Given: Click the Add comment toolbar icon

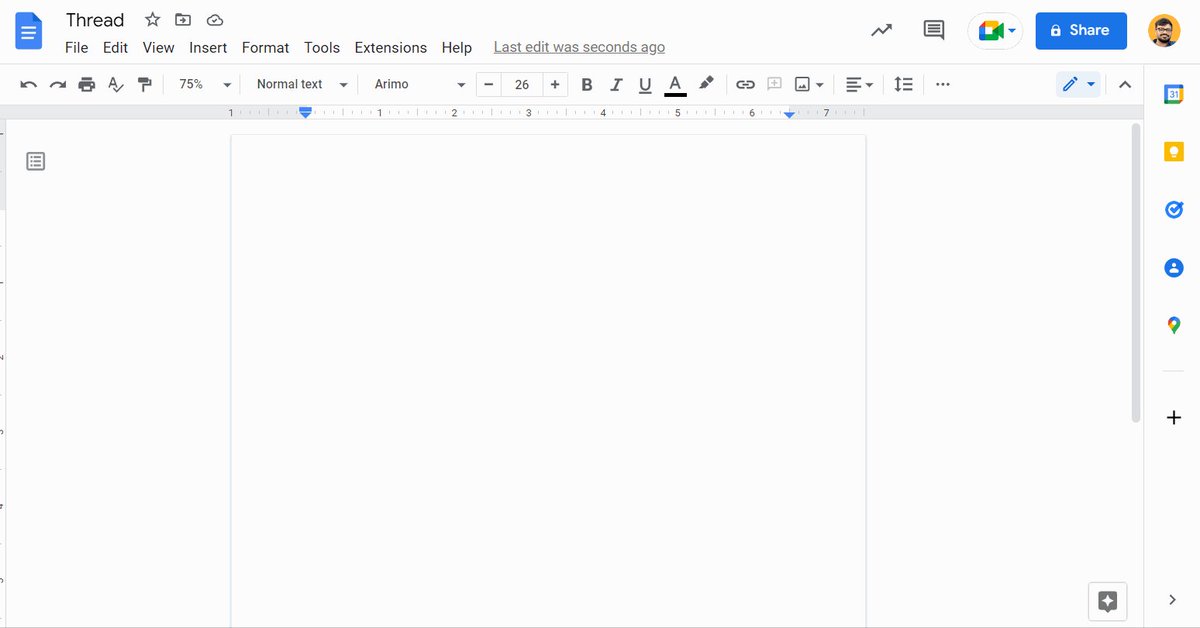Looking at the screenshot, I should (774, 85).
